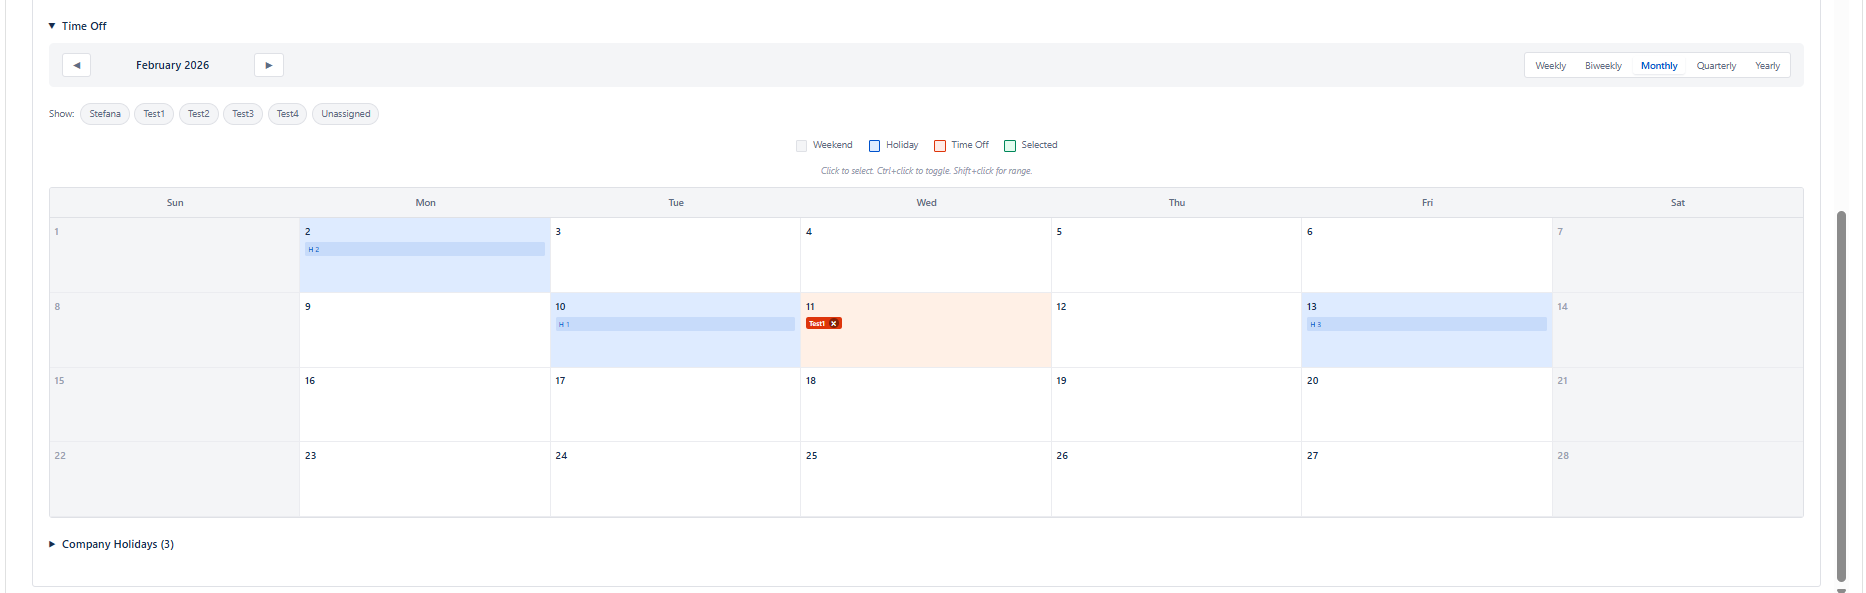
Task: Click the Time Off legend swatch
Action: point(940,146)
